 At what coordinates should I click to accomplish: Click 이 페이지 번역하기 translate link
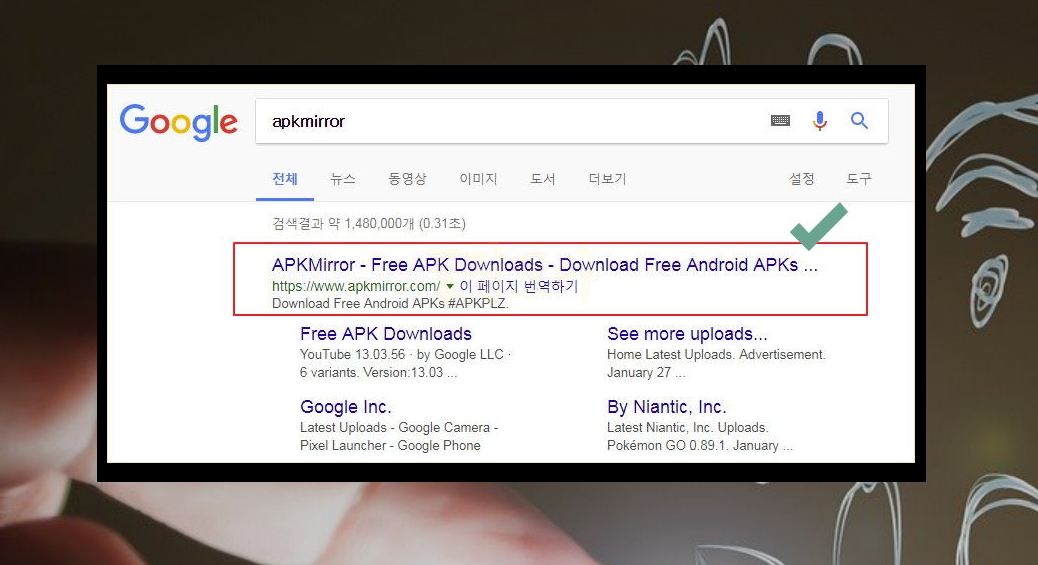click(519, 286)
